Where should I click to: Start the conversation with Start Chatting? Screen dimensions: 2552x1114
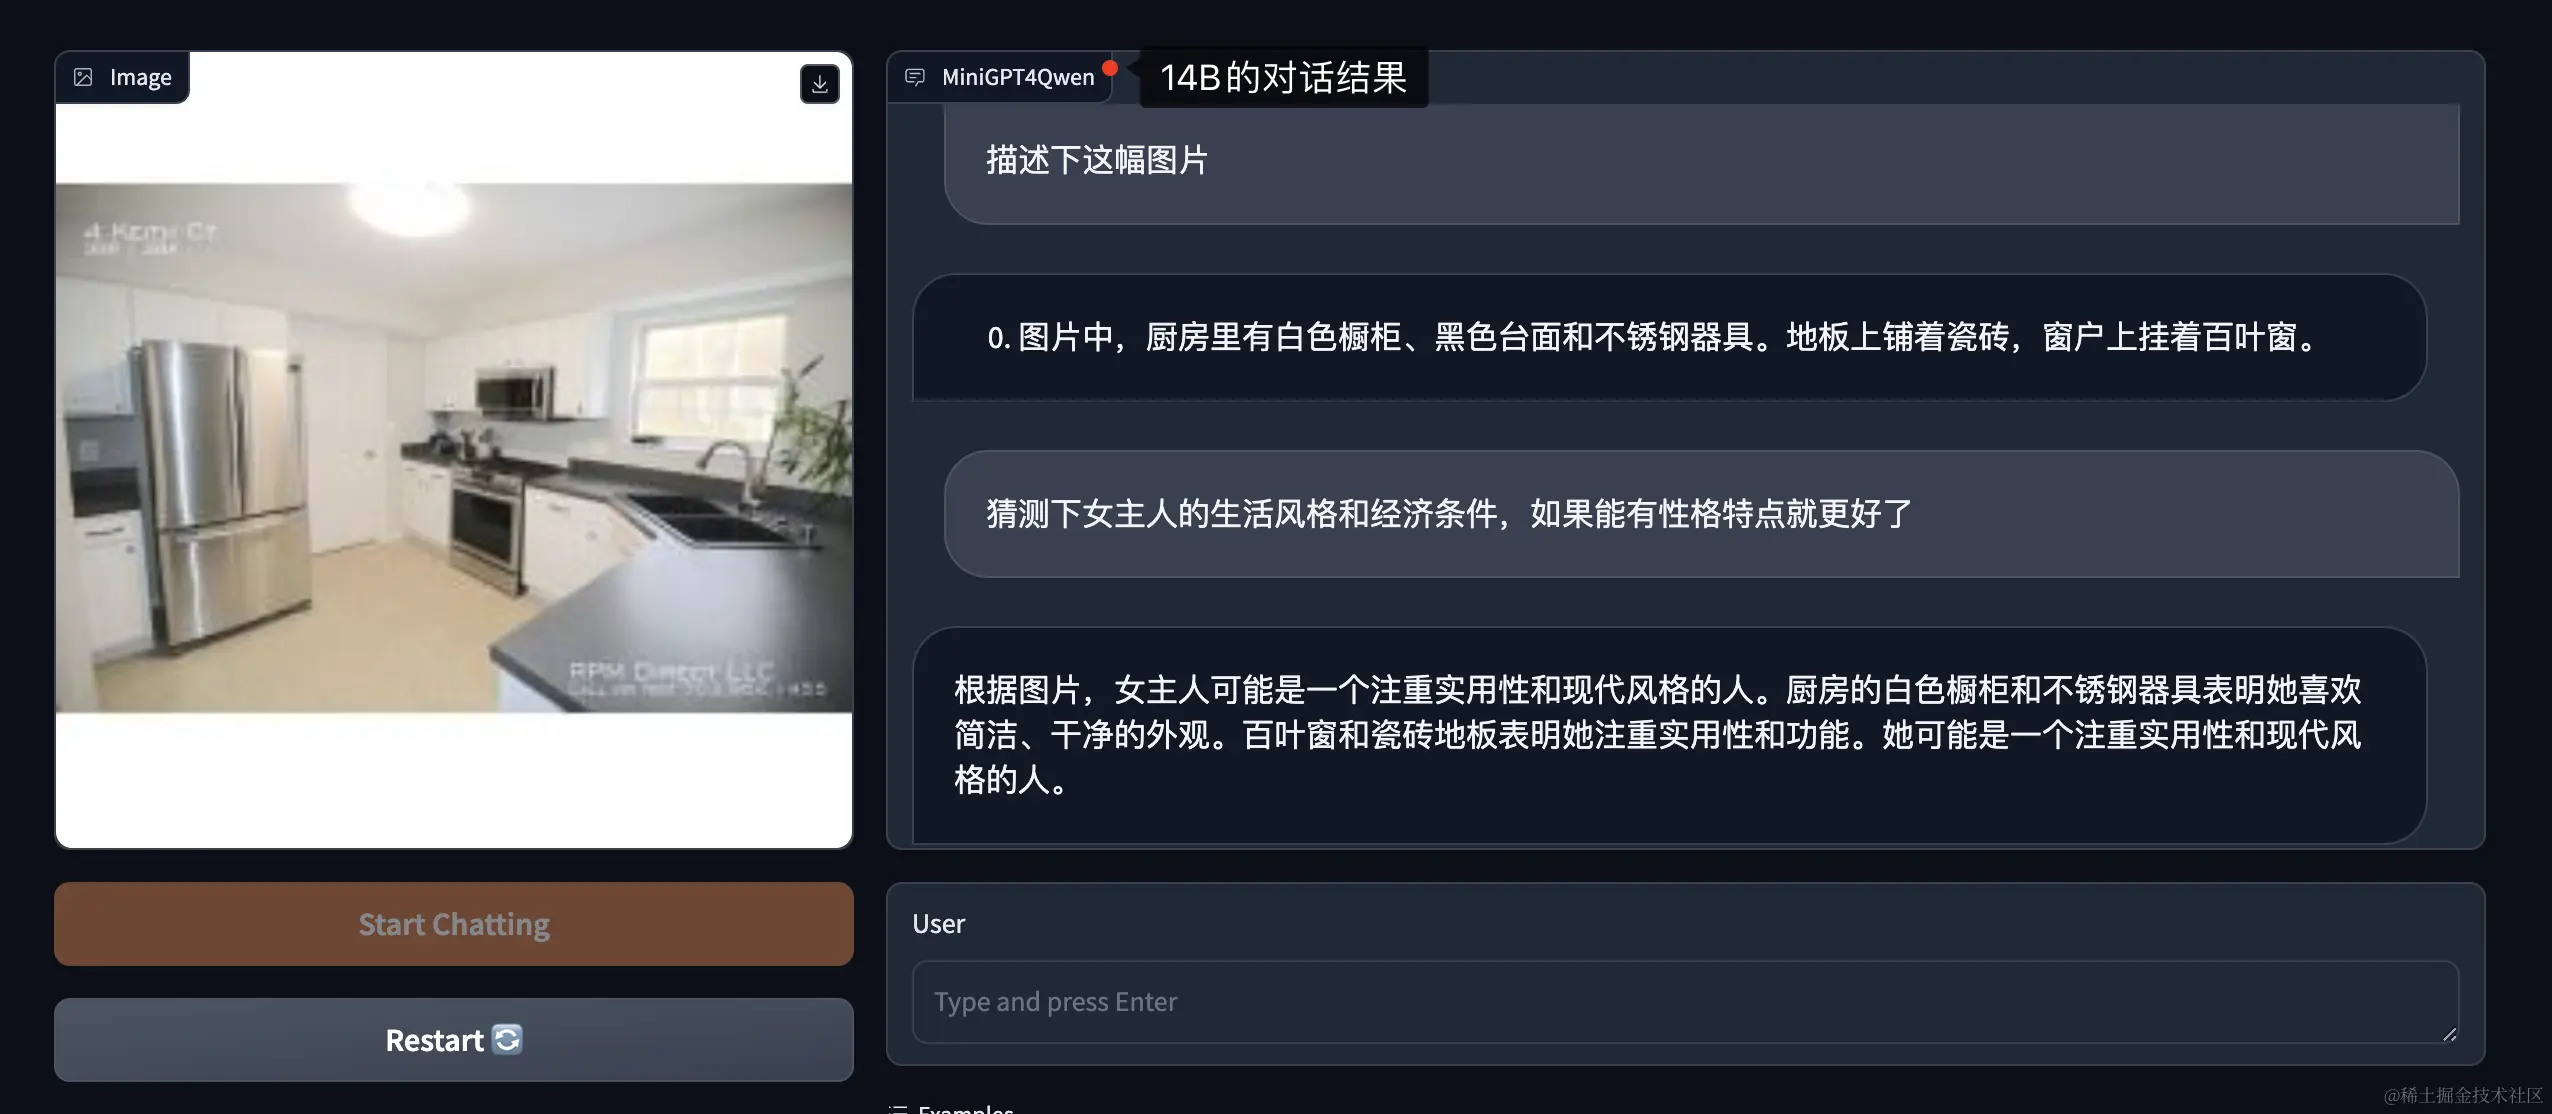(454, 924)
